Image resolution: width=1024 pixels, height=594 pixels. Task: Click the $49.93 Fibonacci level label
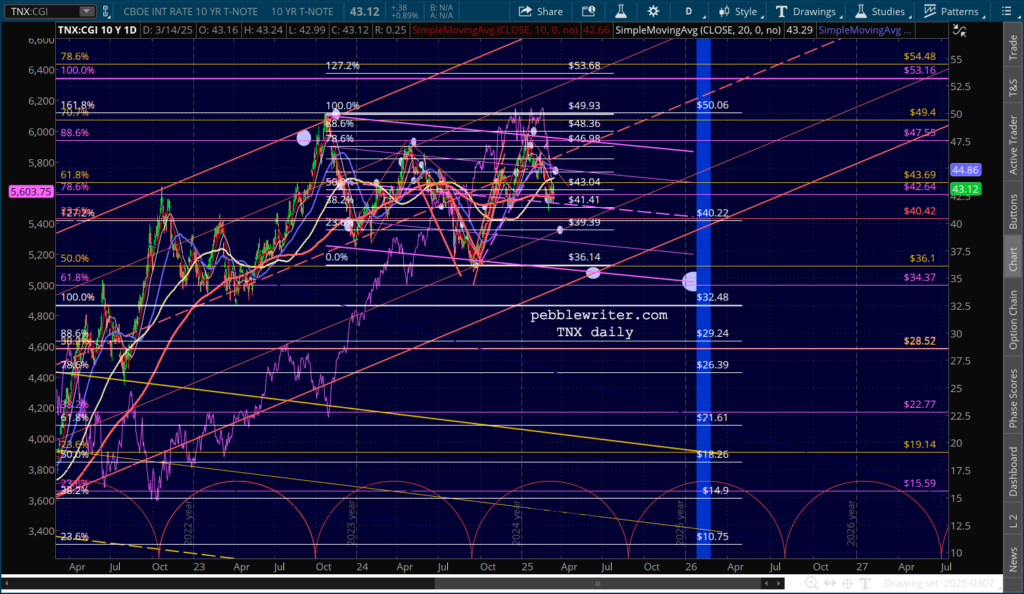pos(584,105)
